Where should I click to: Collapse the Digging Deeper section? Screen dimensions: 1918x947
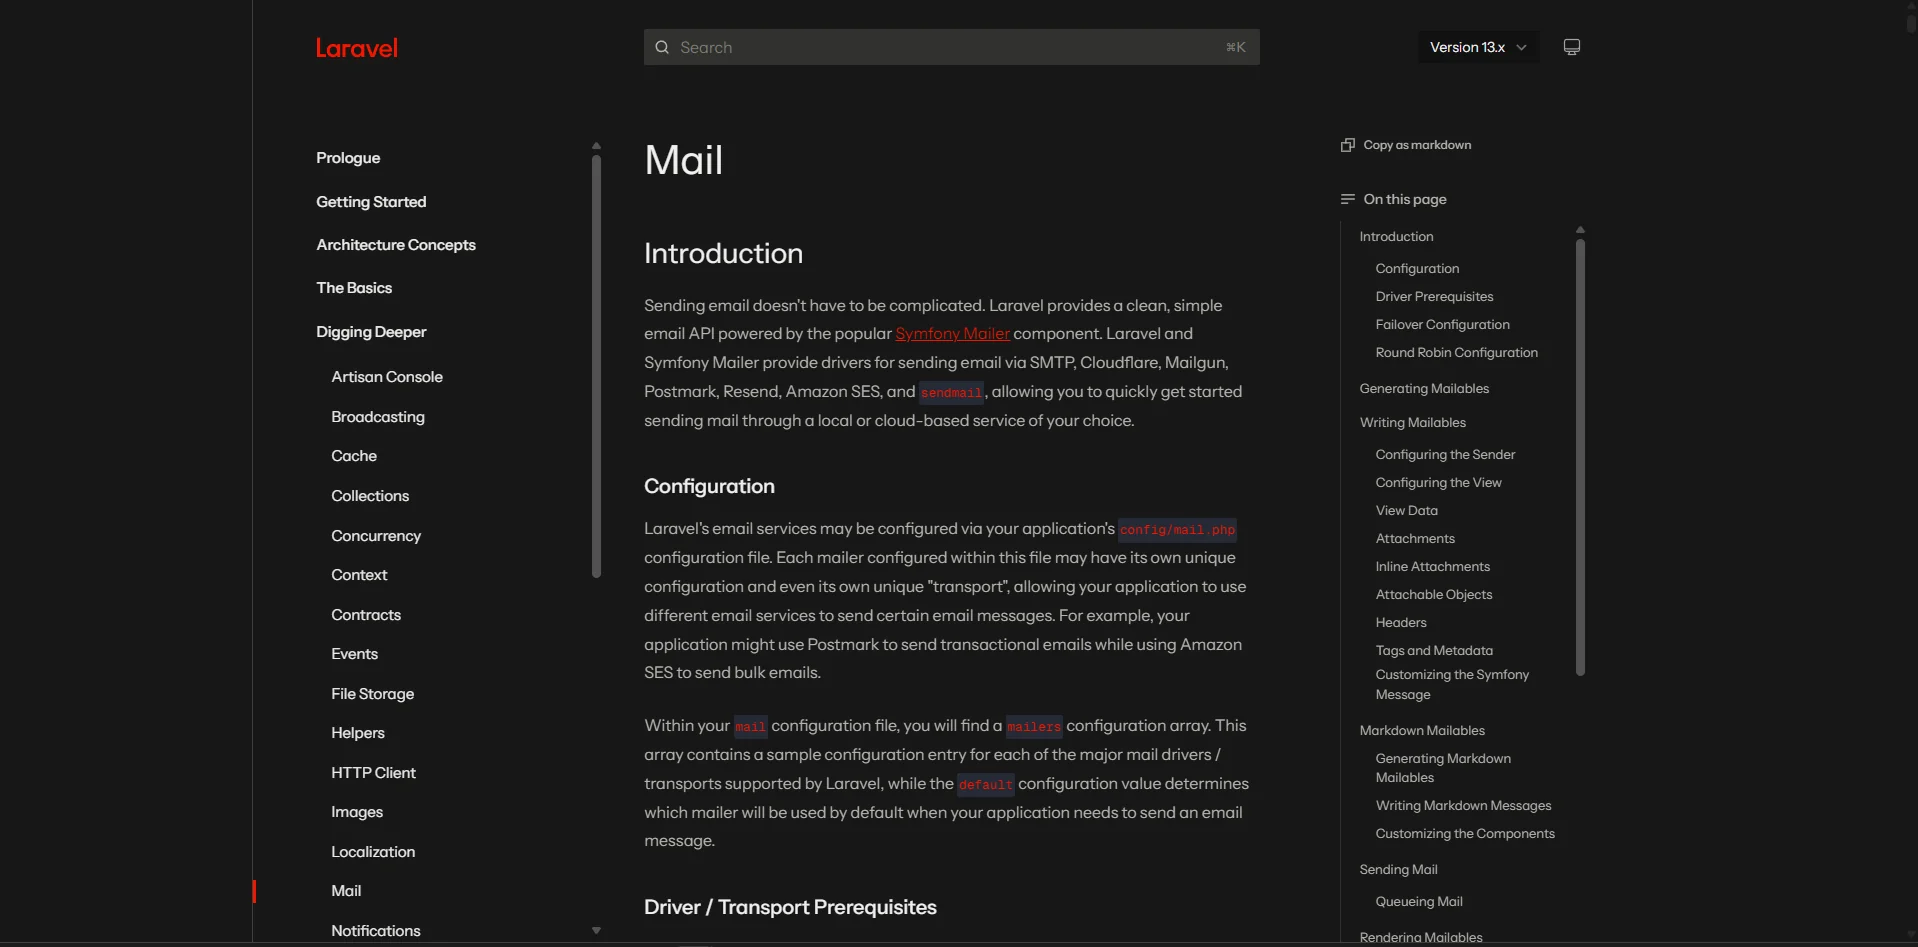coord(371,332)
